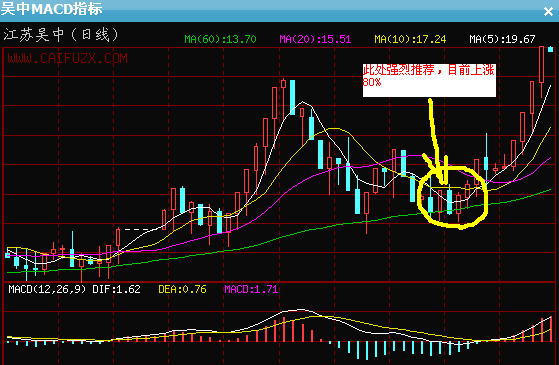Screen dimensions: 559x365
Task: Click the MACD:1.71 magenta value label
Action: coord(251,289)
